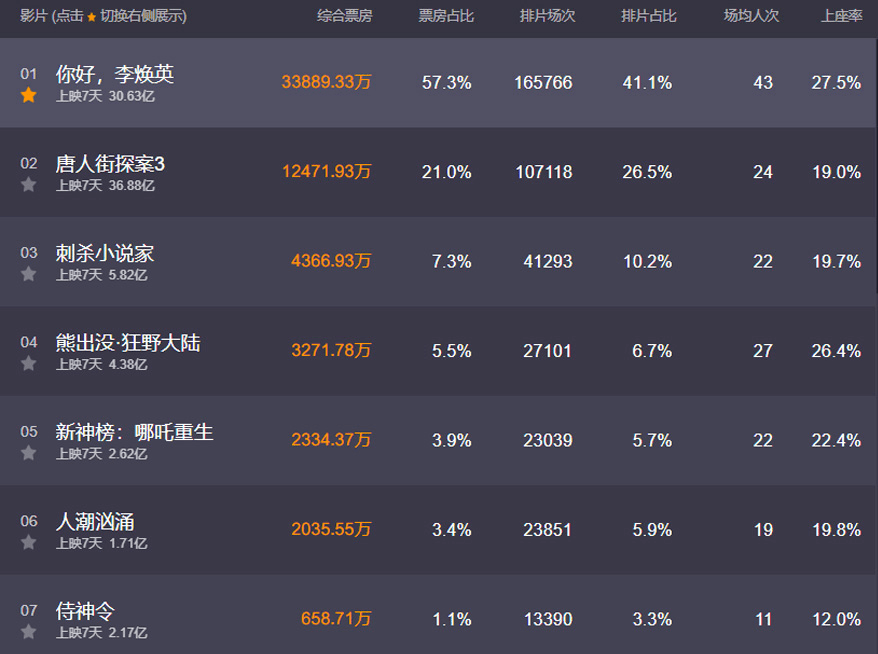Open the 刺杀小说家 film title
This screenshot has height=654, width=878.
(105, 253)
